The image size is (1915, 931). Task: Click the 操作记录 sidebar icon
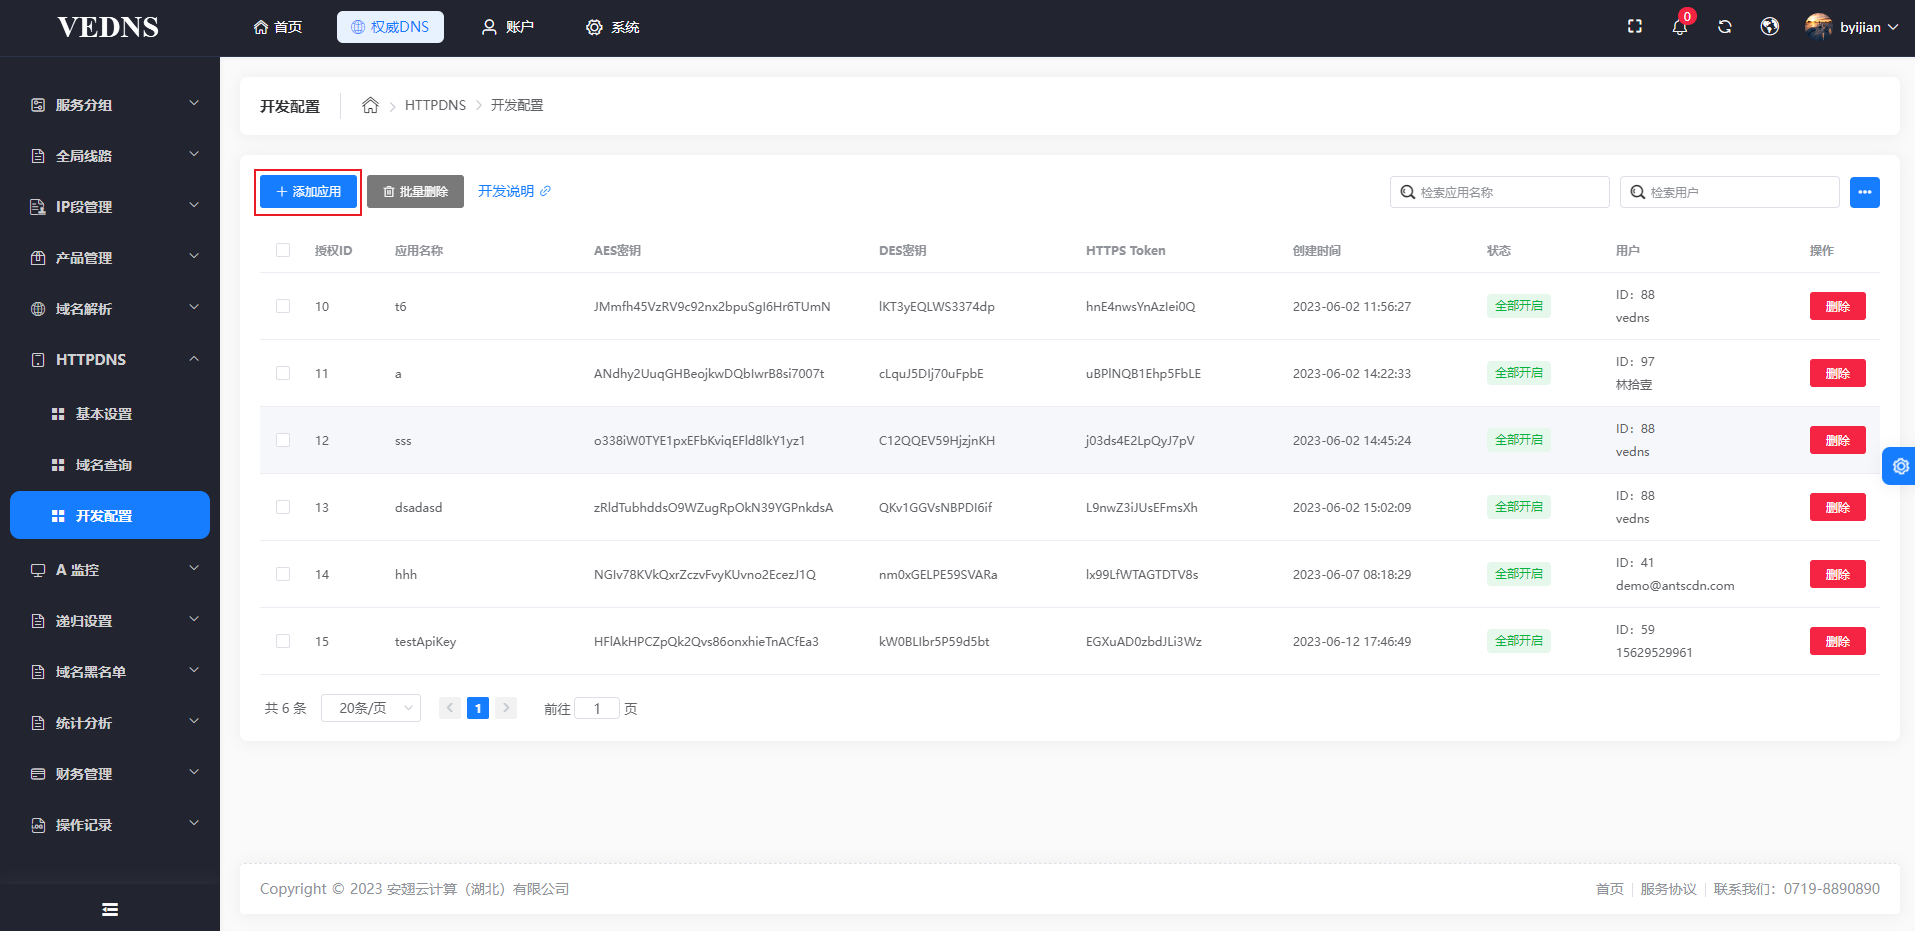(x=38, y=825)
